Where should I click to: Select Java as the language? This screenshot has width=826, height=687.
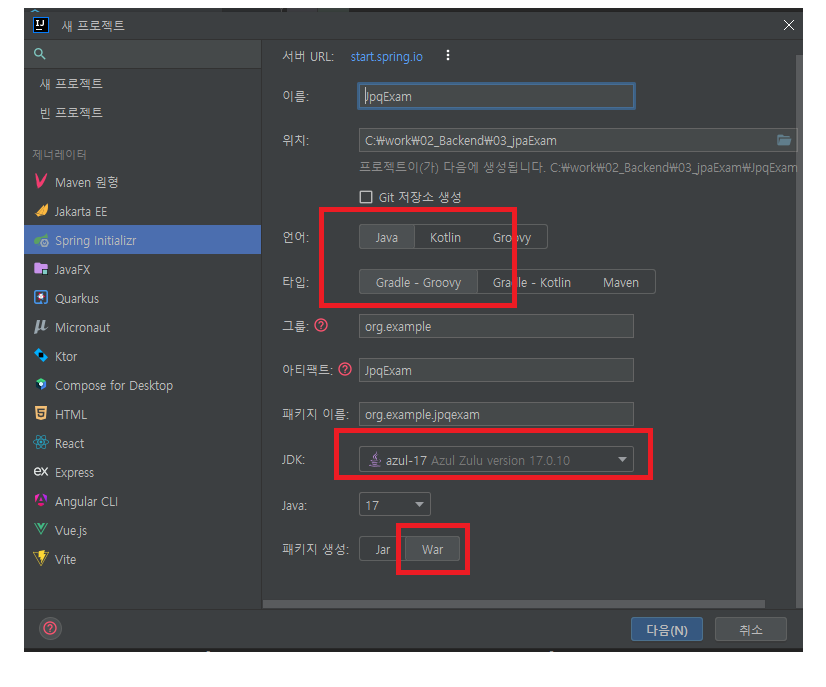pos(387,237)
